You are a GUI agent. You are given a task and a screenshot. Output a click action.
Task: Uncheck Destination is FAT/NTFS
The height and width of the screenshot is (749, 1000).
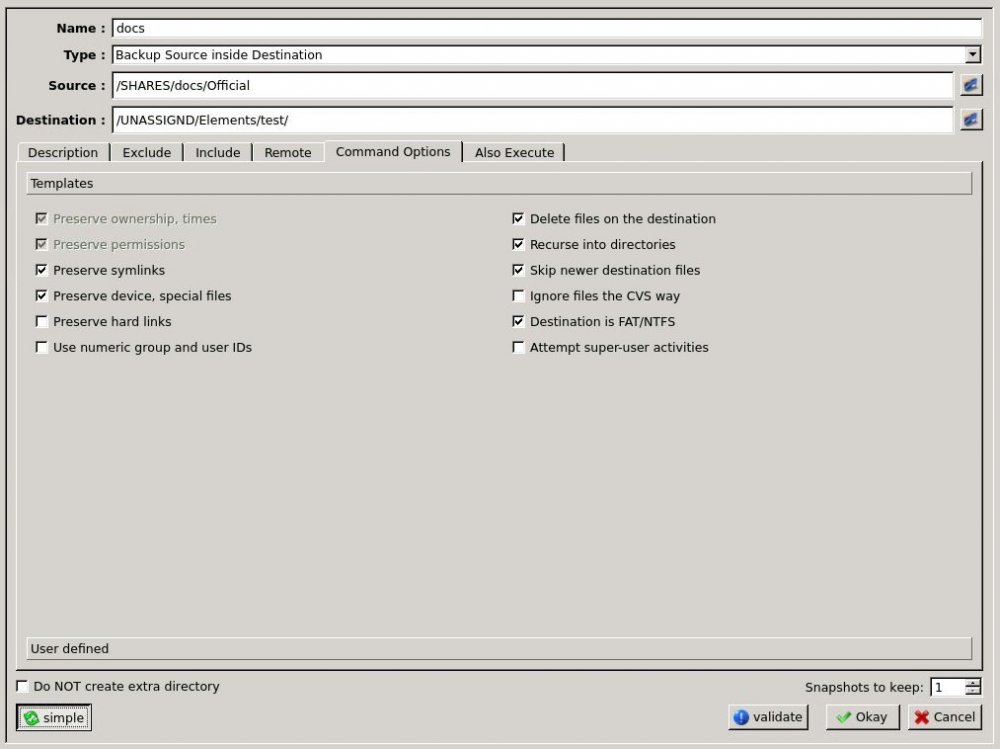click(x=518, y=322)
